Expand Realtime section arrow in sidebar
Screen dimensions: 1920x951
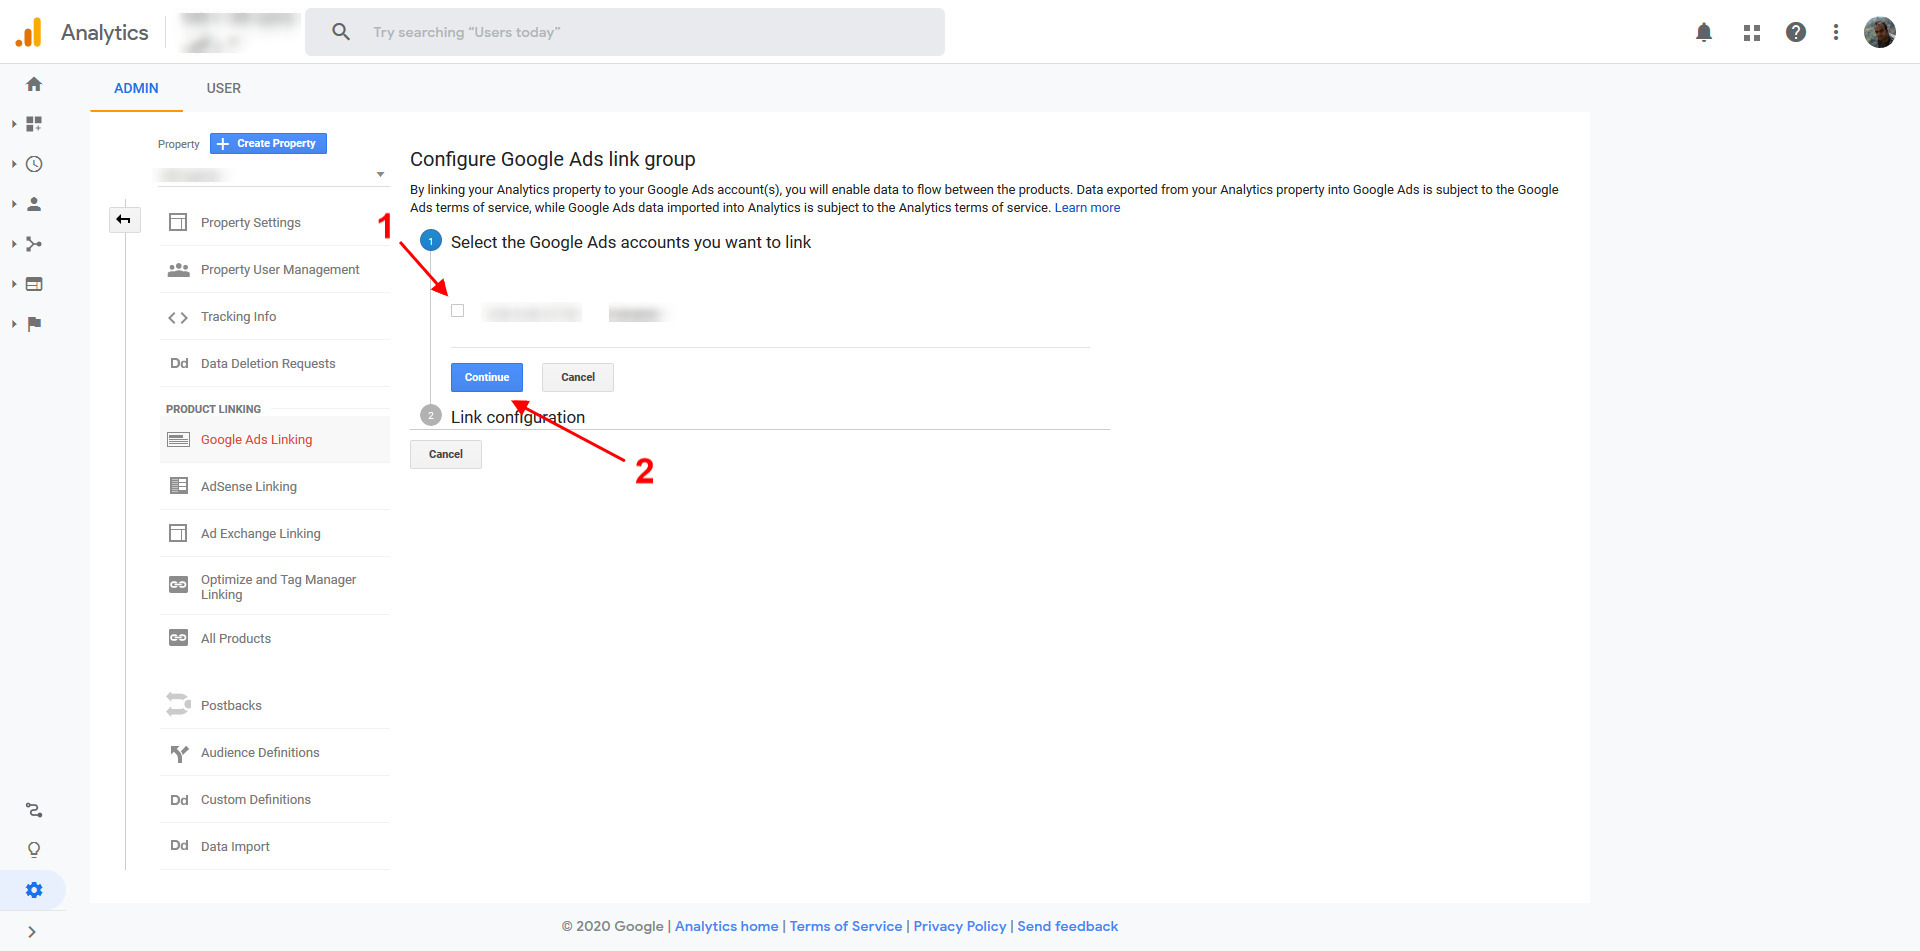(x=14, y=164)
